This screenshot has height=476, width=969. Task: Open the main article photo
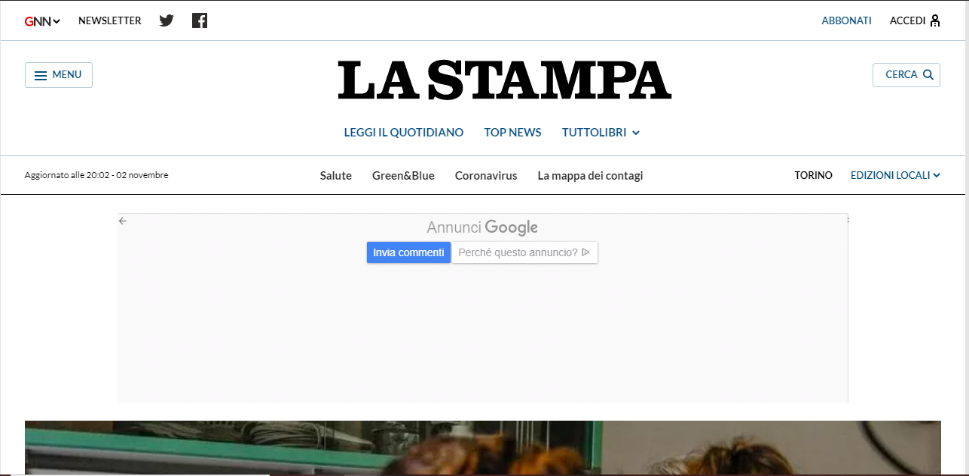[483, 448]
